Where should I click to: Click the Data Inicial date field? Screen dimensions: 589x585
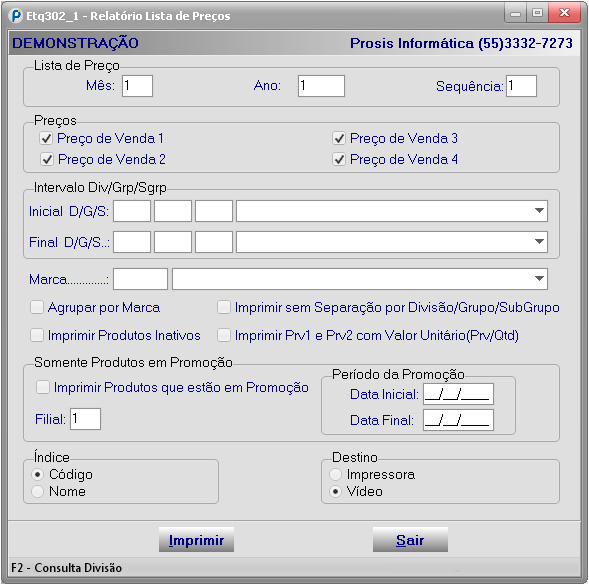coord(458,394)
